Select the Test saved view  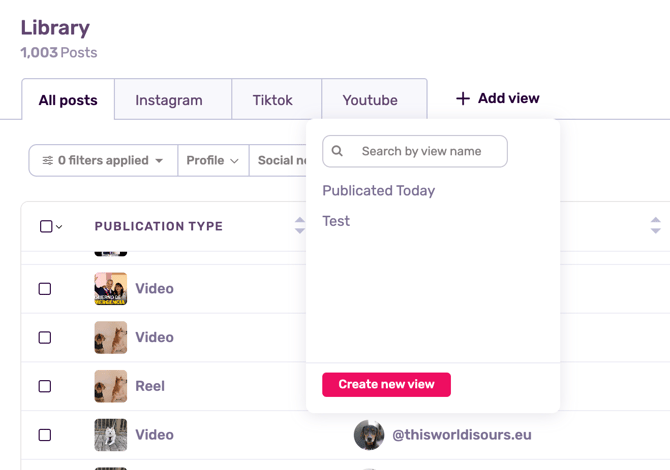tap(336, 221)
